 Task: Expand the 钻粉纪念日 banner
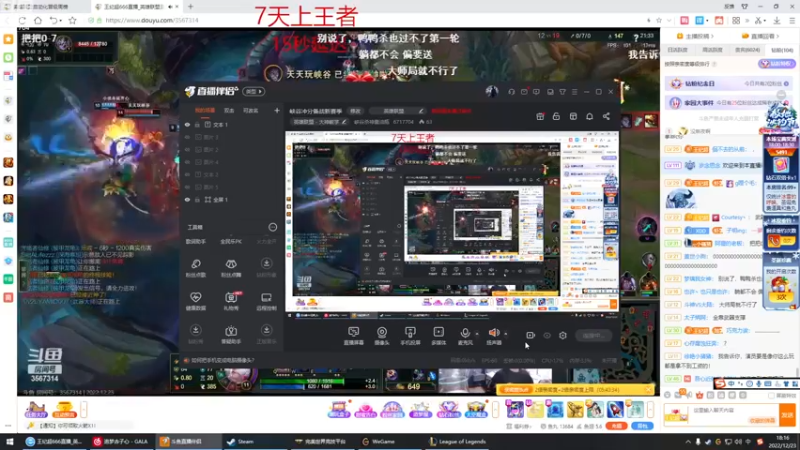point(730,83)
